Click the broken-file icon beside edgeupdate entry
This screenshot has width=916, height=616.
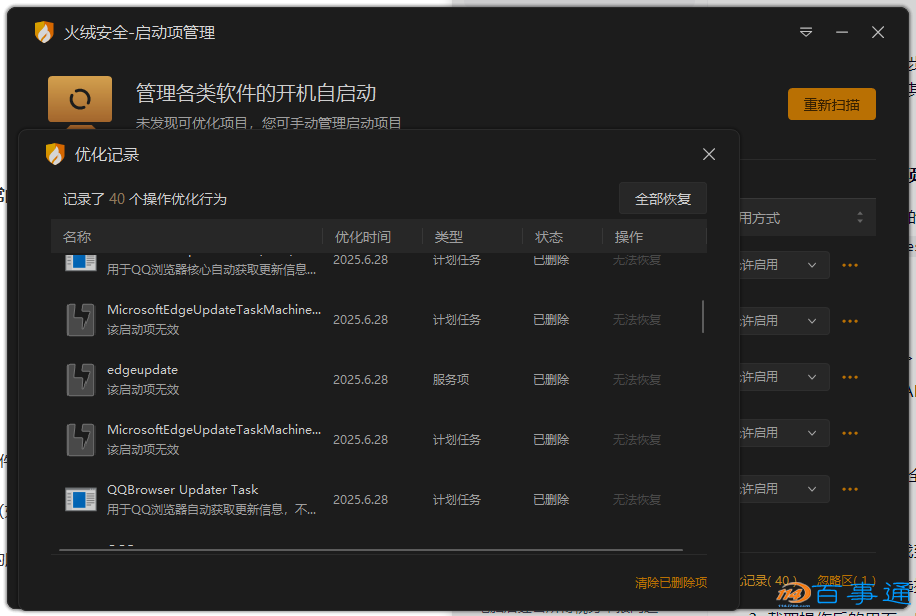coord(81,377)
